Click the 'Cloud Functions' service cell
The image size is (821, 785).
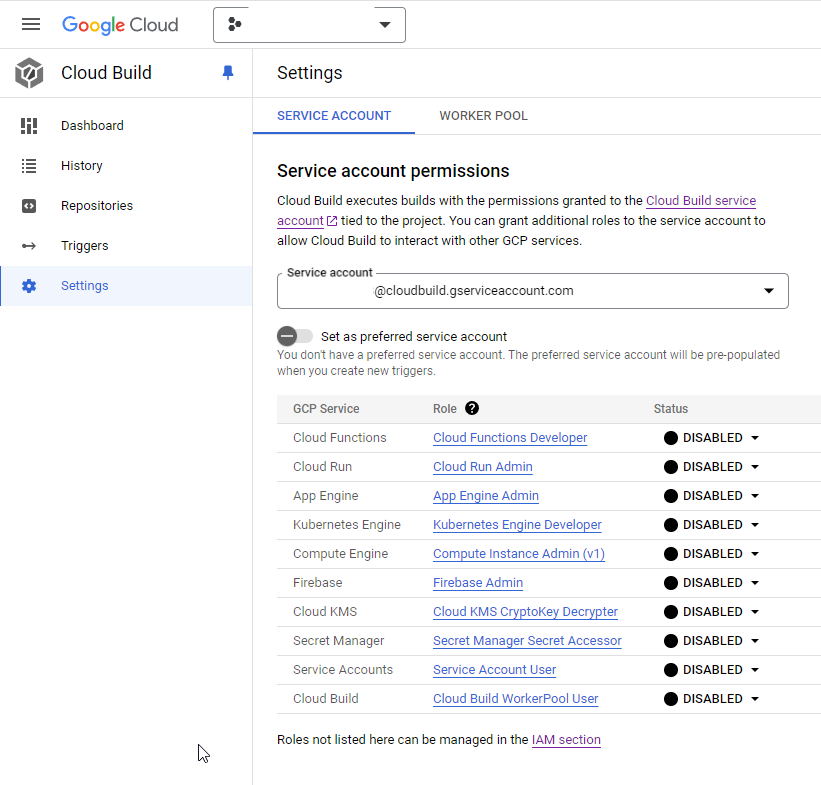click(340, 438)
